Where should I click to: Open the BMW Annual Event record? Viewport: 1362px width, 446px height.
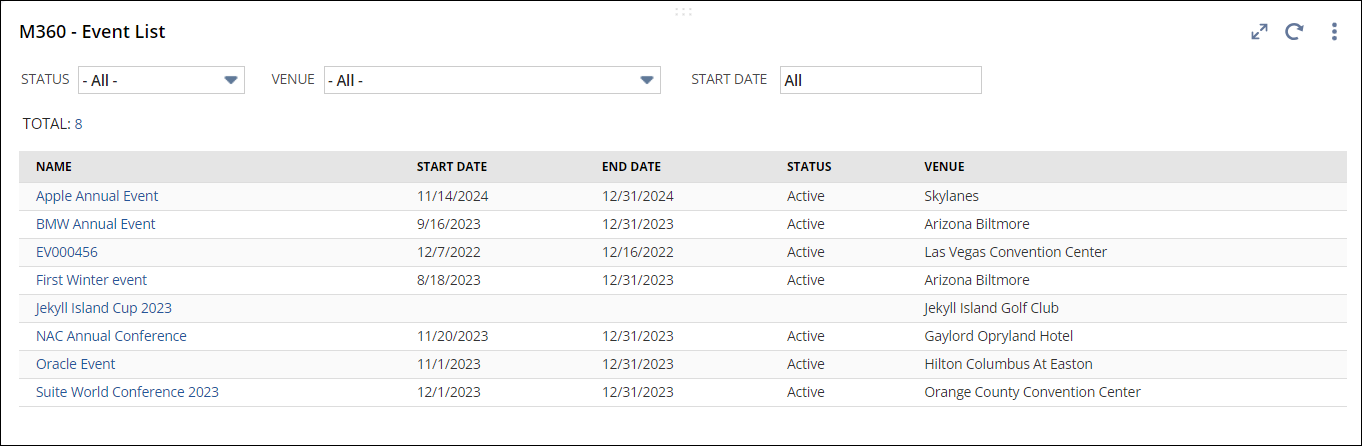pos(96,224)
